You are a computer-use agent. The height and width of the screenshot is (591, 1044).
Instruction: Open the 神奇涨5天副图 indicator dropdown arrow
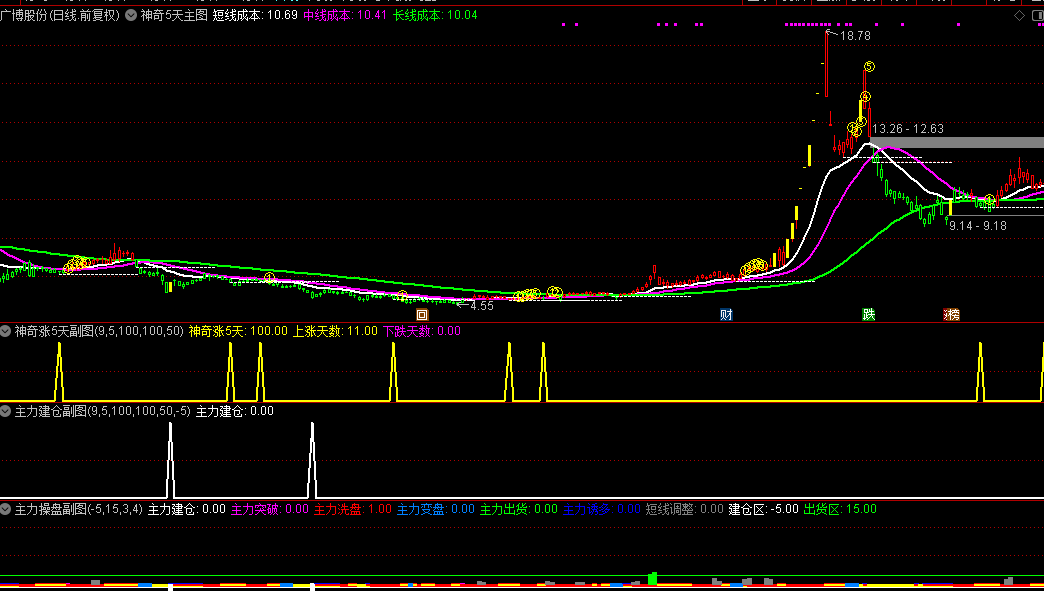[6, 331]
